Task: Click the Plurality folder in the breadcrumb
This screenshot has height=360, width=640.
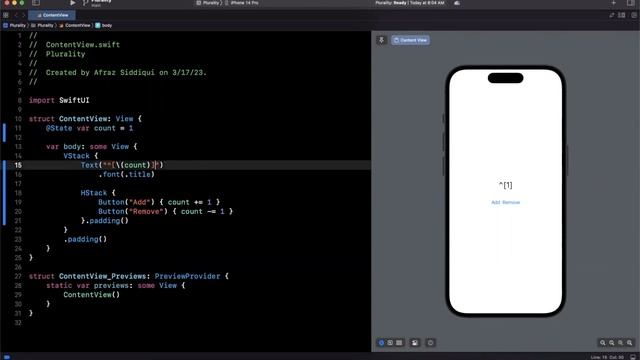Action: click(x=42, y=25)
